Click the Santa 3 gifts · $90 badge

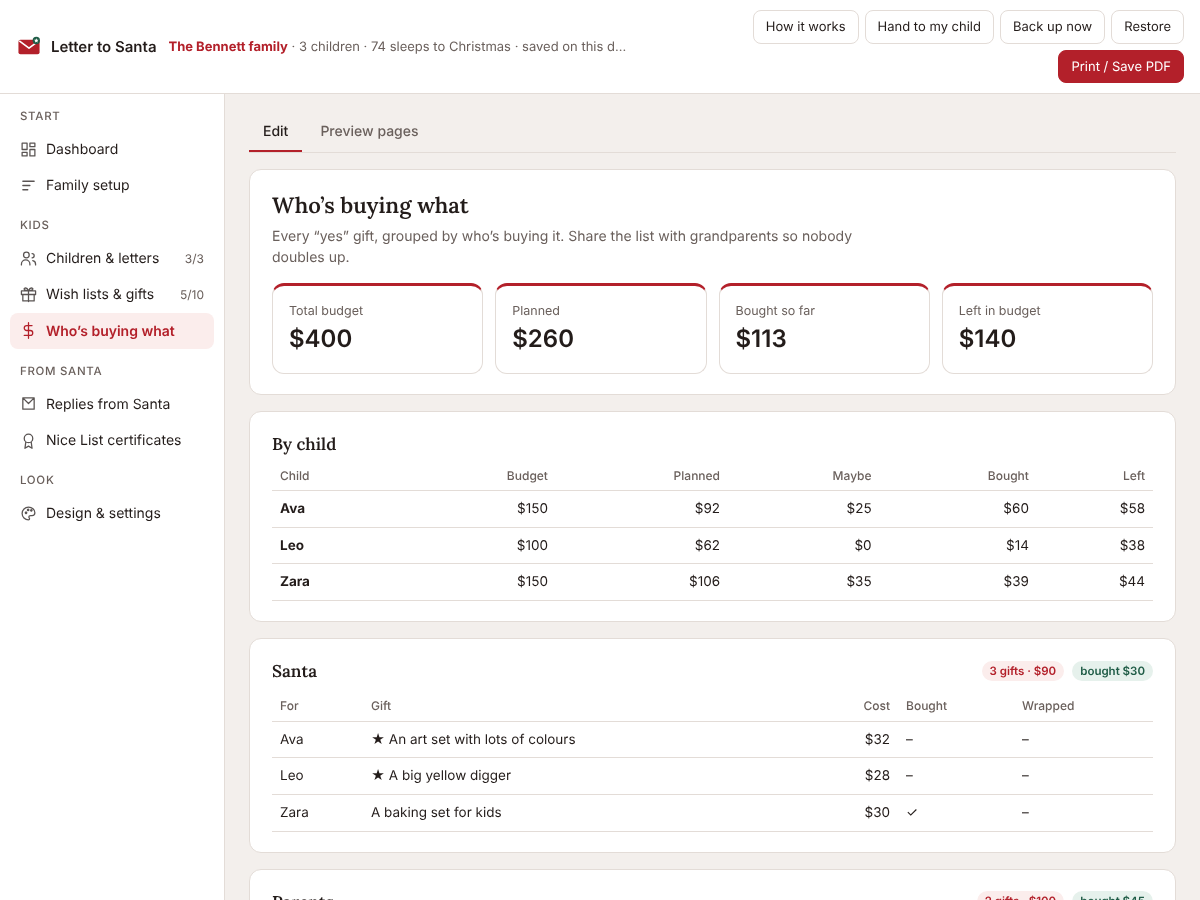coord(1023,671)
